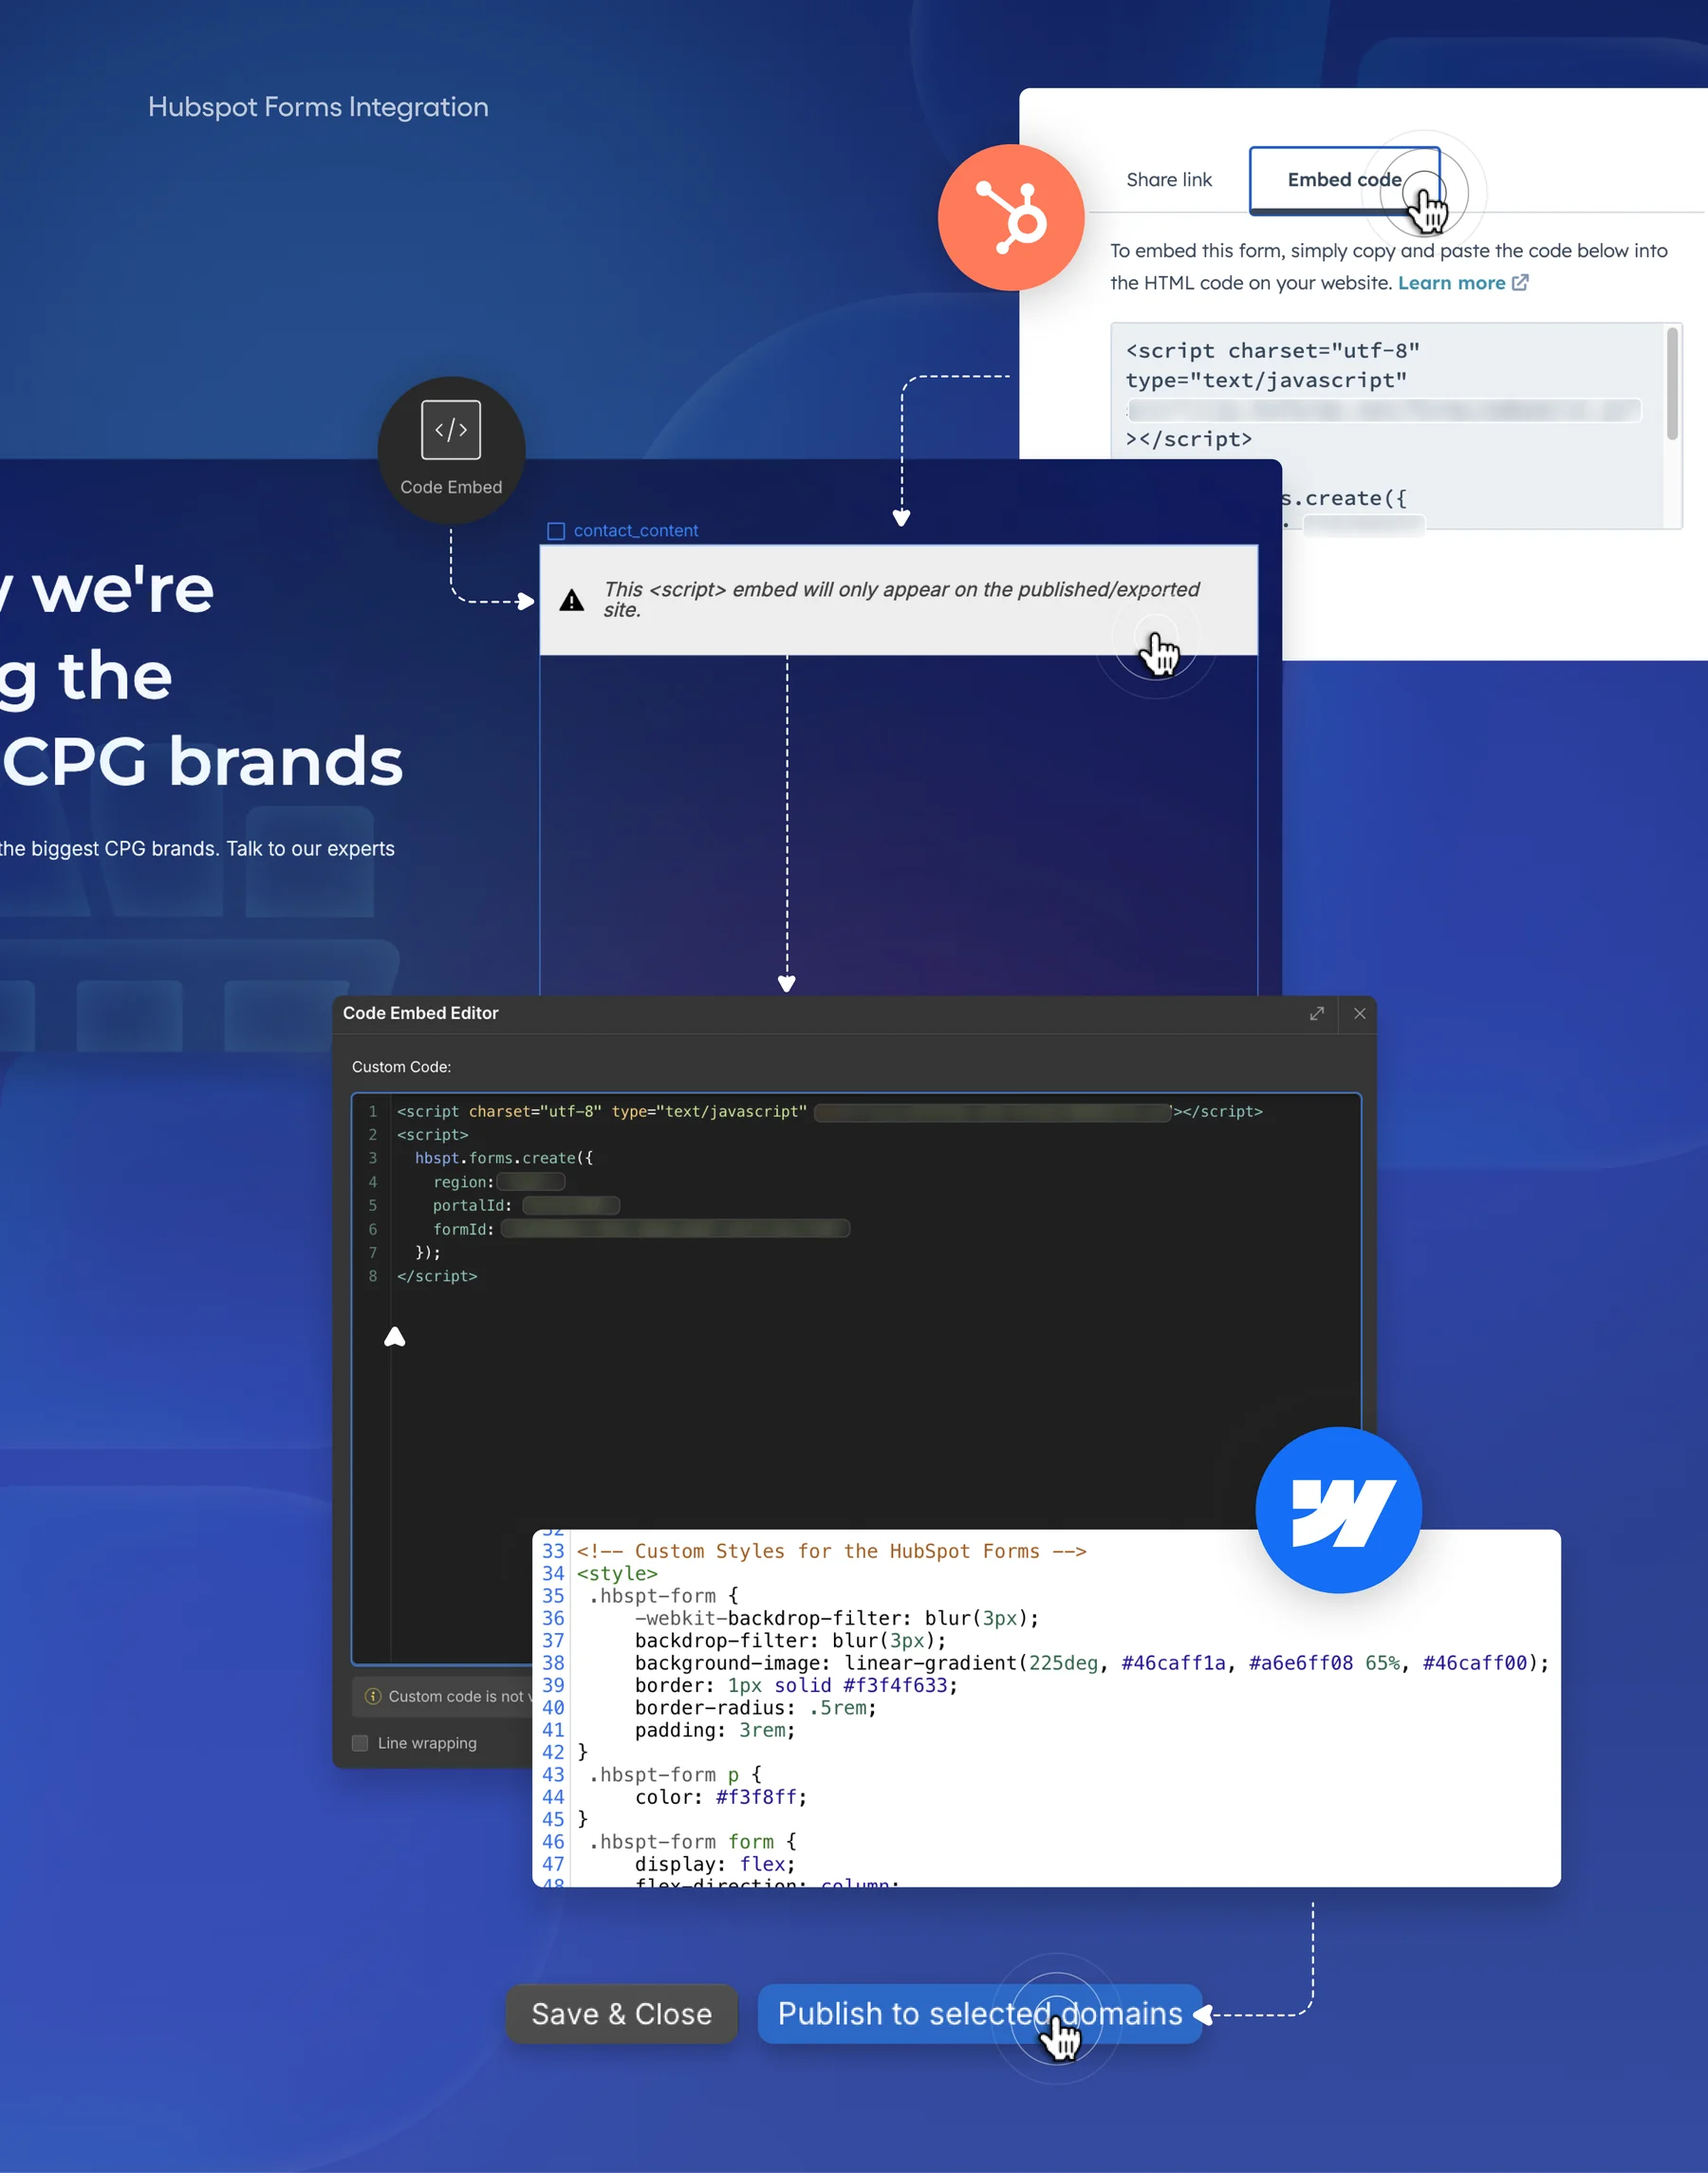Click the orange HubSpot logo circle
This screenshot has height=2173, width=1708.
1011,218
